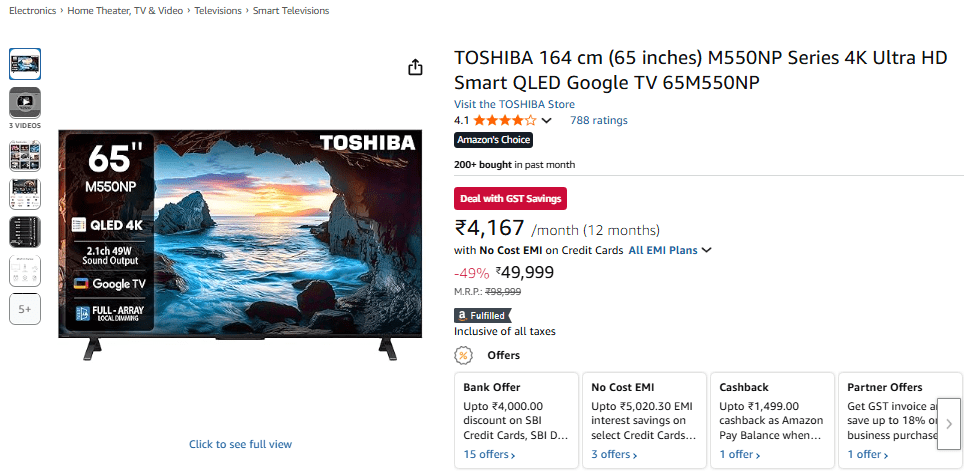Image resolution: width=972 pixels, height=471 pixels.
Task: Open the All EMI Plans dropdown
Action: (x=670, y=250)
